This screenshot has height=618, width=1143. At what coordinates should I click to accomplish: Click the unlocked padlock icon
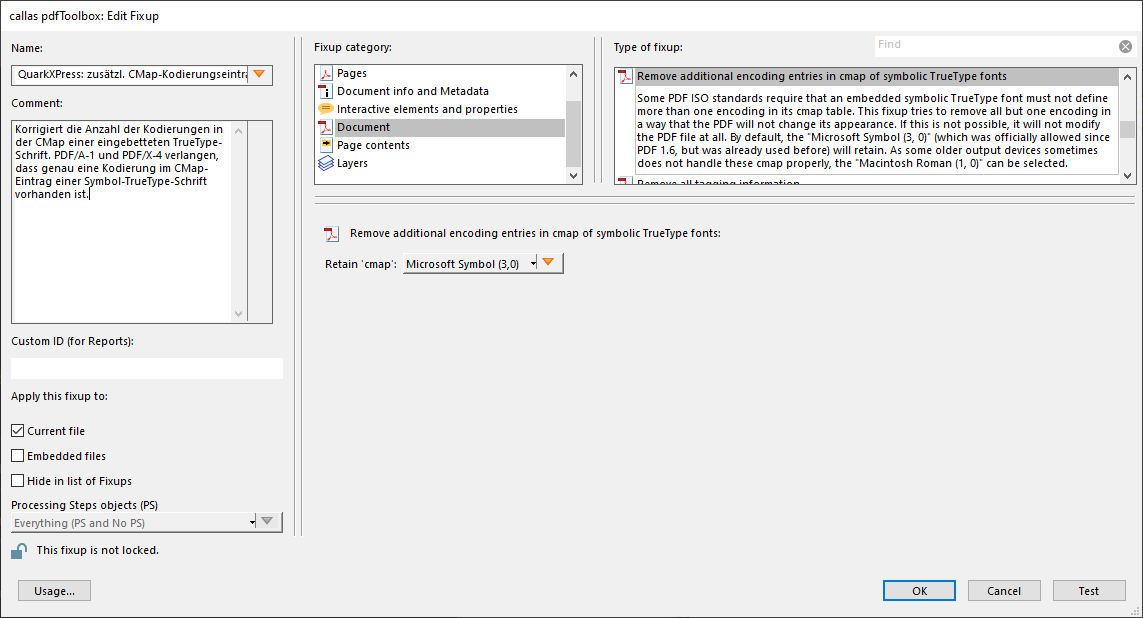coord(19,551)
